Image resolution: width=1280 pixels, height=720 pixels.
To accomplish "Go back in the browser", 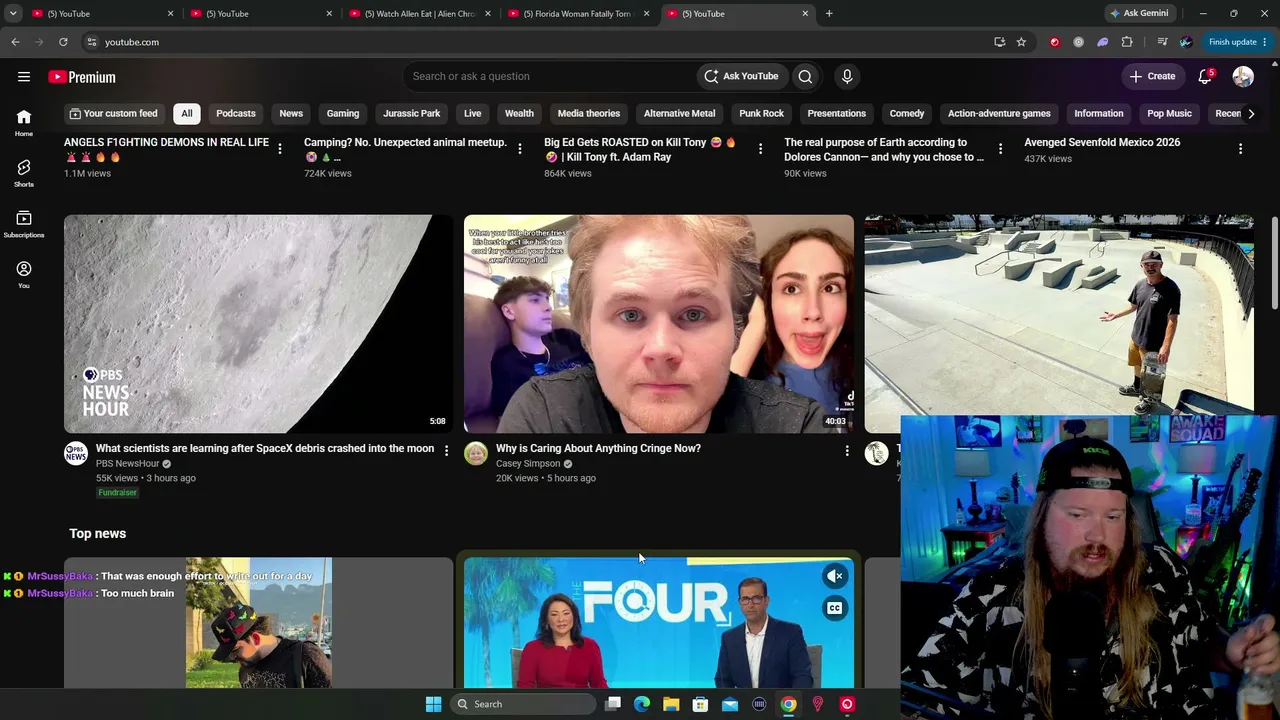I will (15, 42).
